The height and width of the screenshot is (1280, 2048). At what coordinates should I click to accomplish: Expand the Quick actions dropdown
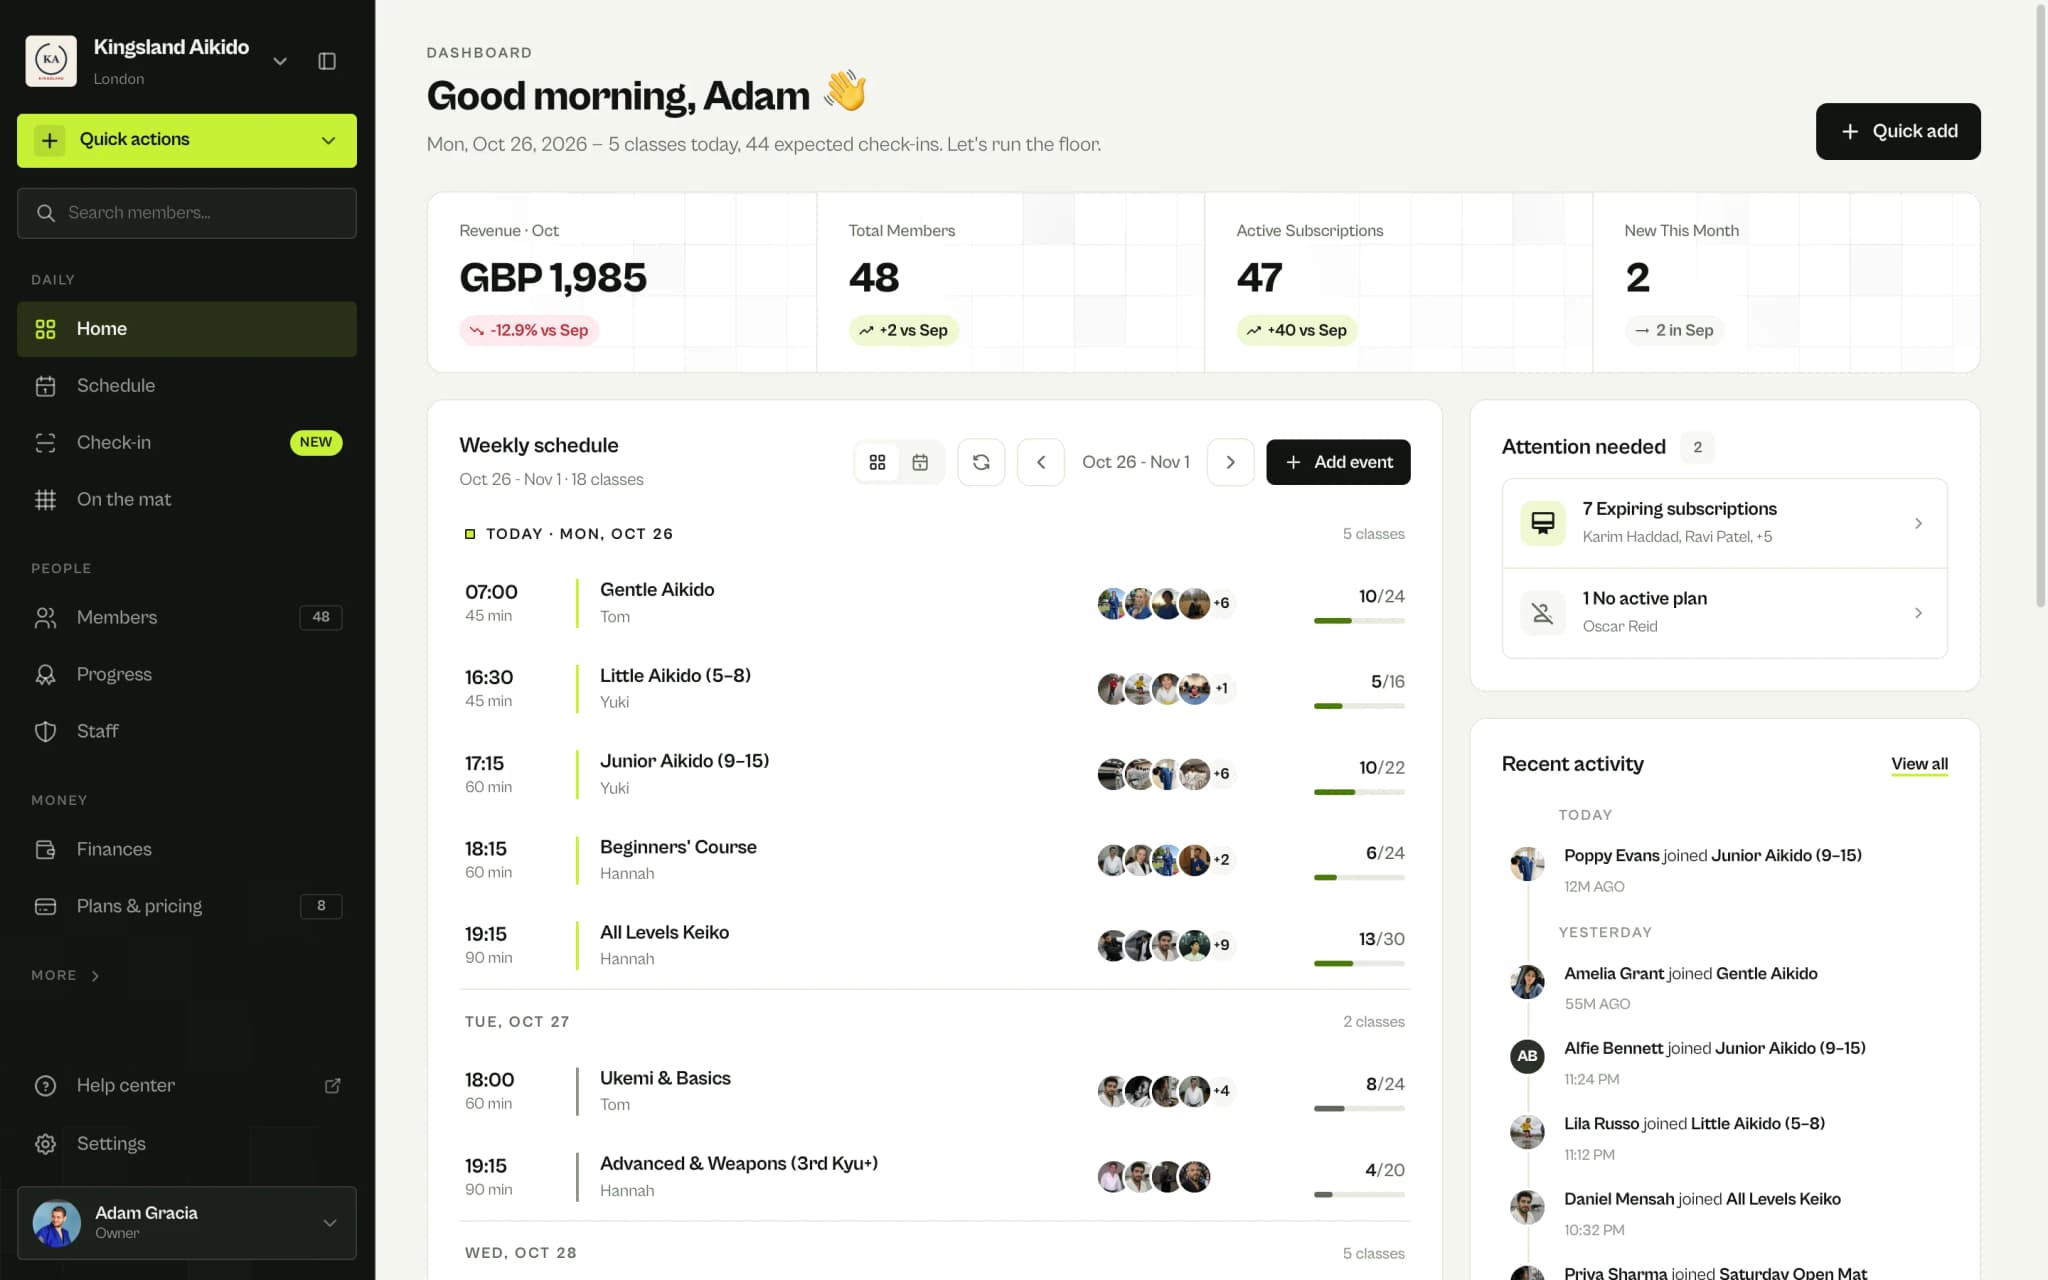click(187, 140)
